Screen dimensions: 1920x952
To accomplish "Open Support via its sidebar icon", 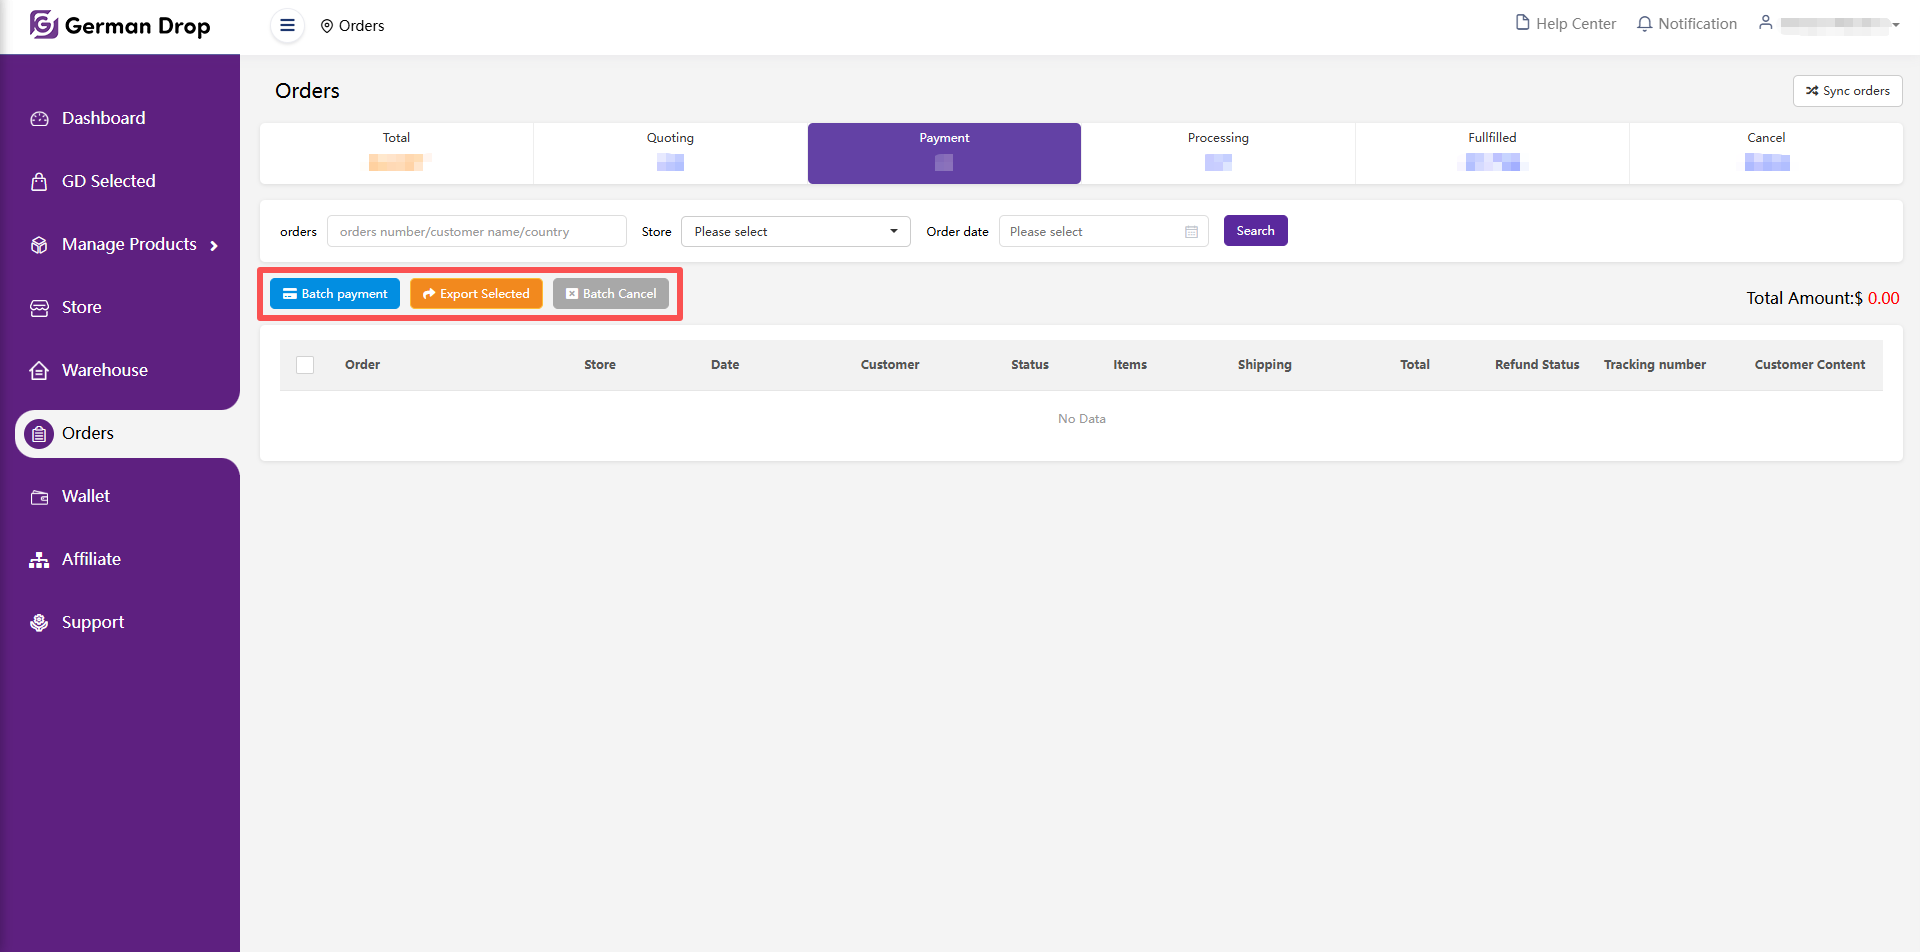I will tap(39, 623).
